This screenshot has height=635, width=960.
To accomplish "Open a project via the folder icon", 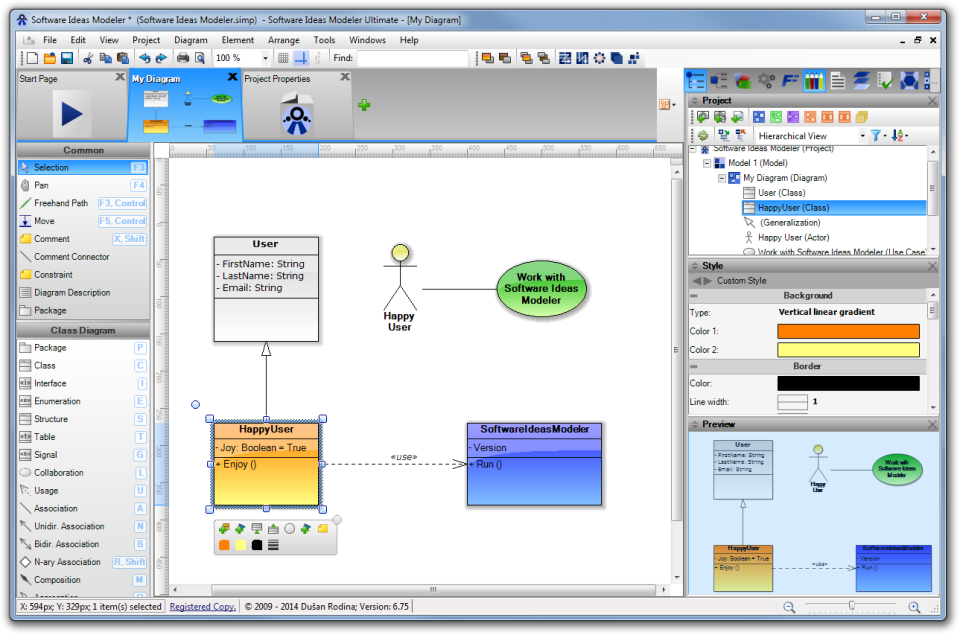I will pos(50,58).
